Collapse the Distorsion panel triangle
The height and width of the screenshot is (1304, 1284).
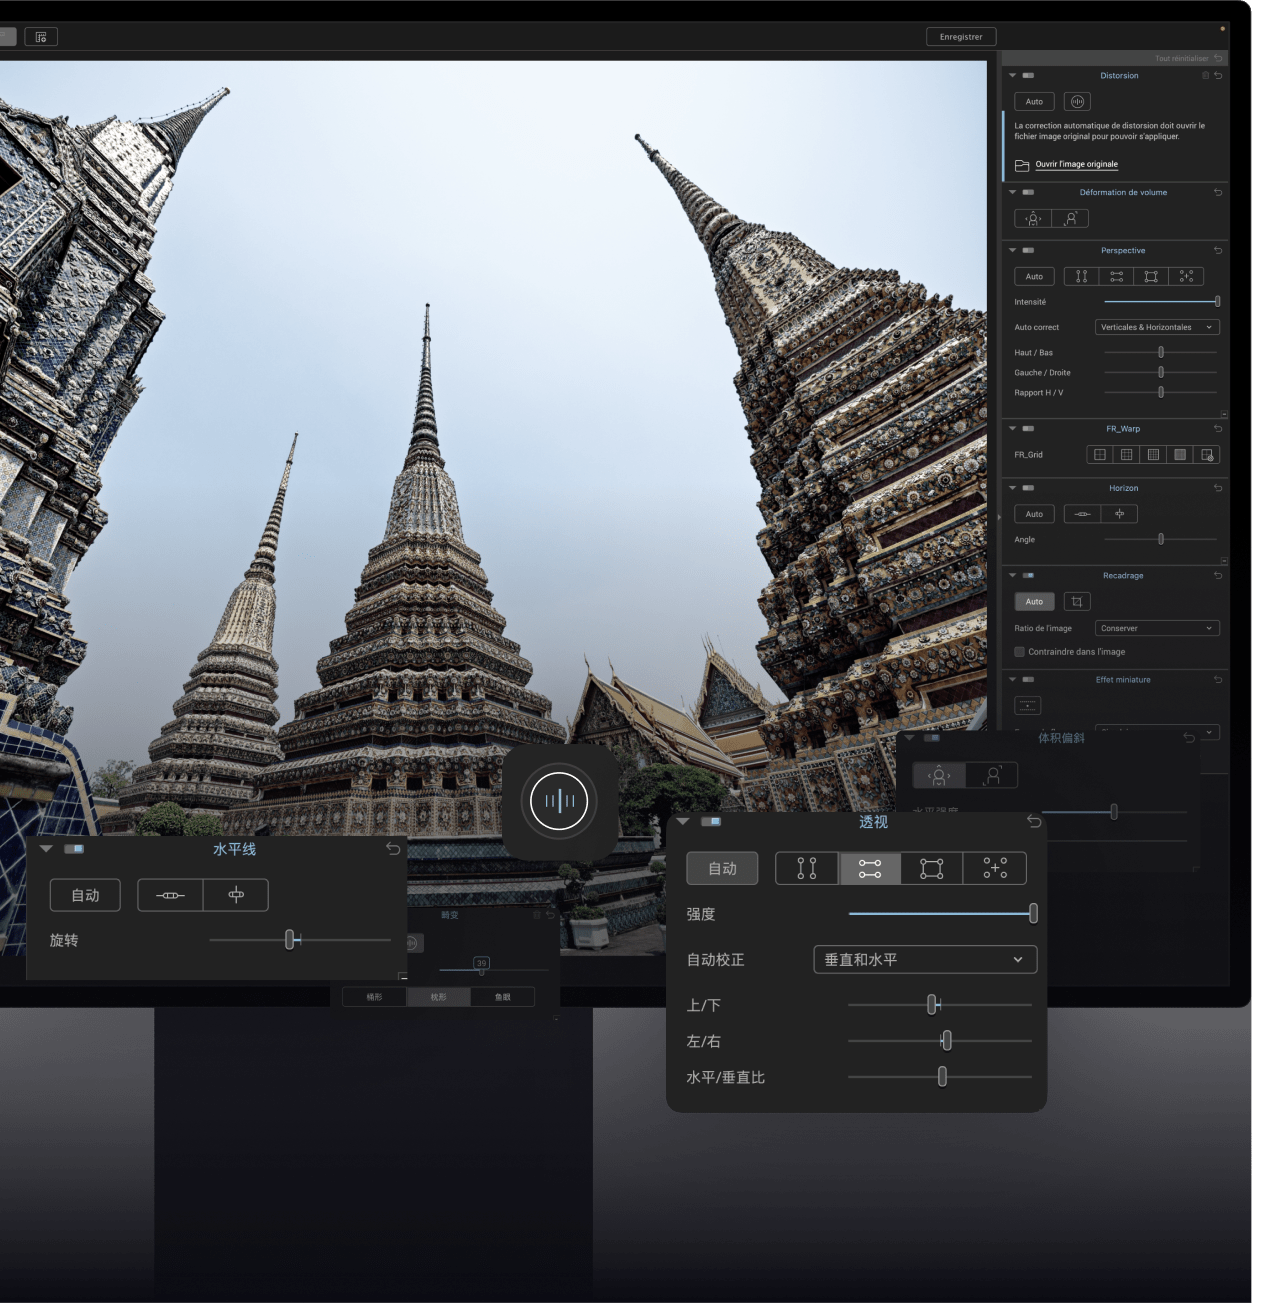pos(1012,76)
